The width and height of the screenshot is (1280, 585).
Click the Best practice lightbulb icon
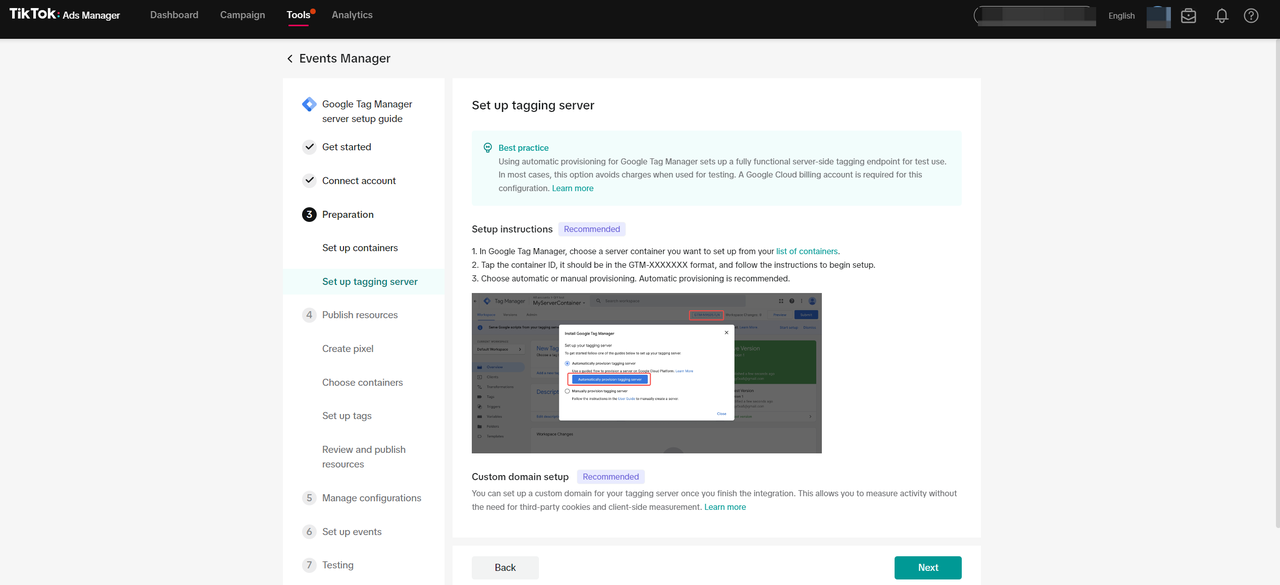pyautogui.click(x=489, y=146)
